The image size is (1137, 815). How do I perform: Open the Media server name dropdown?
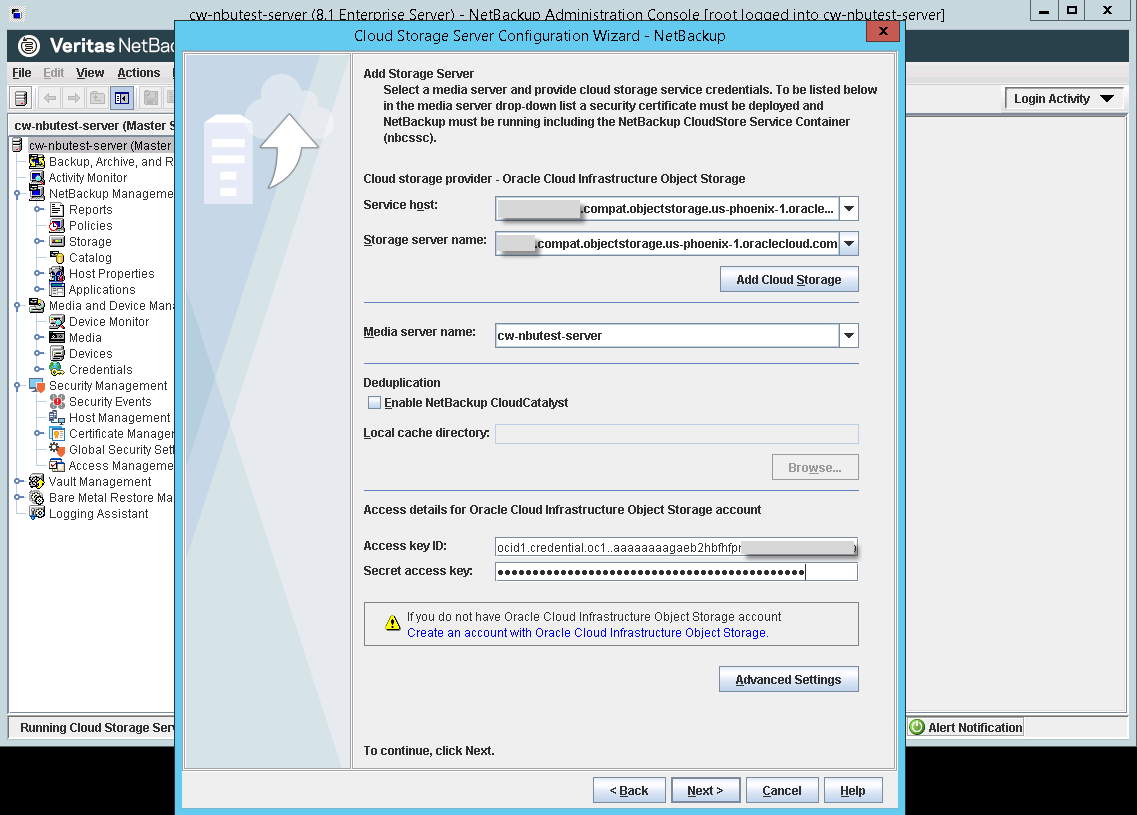[848, 335]
